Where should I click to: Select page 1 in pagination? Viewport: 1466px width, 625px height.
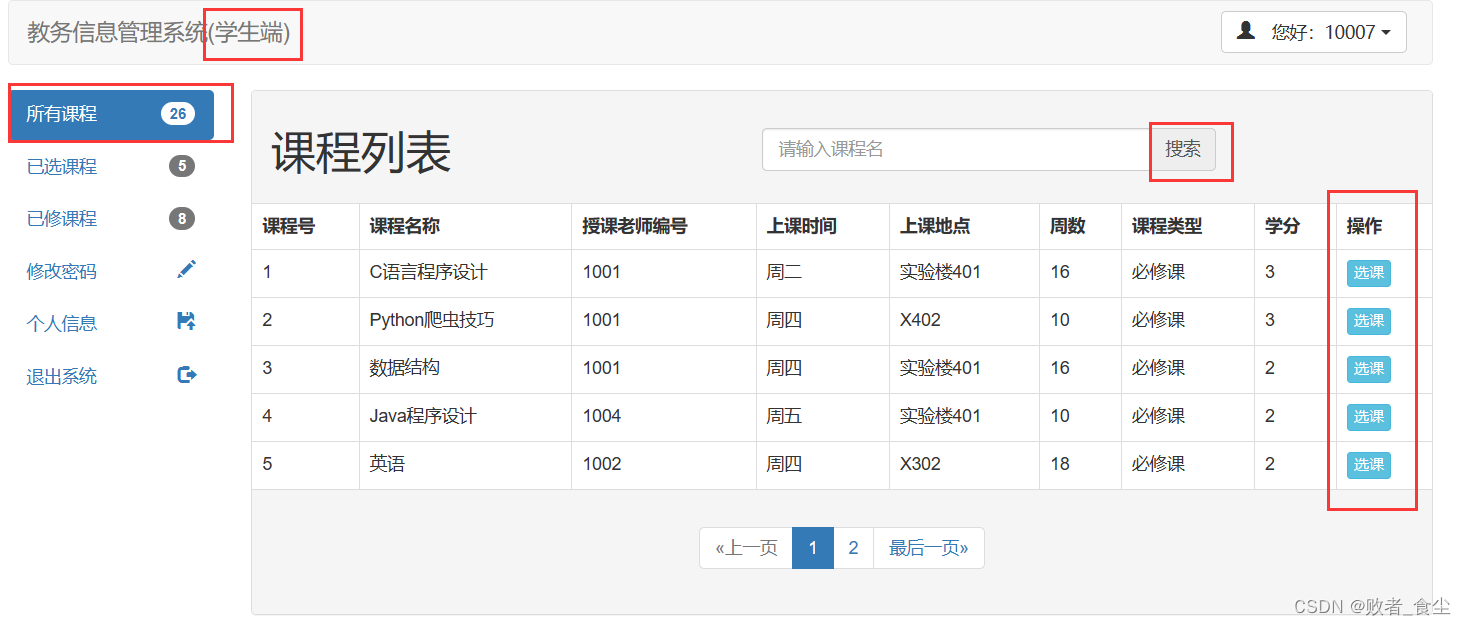(813, 548)
